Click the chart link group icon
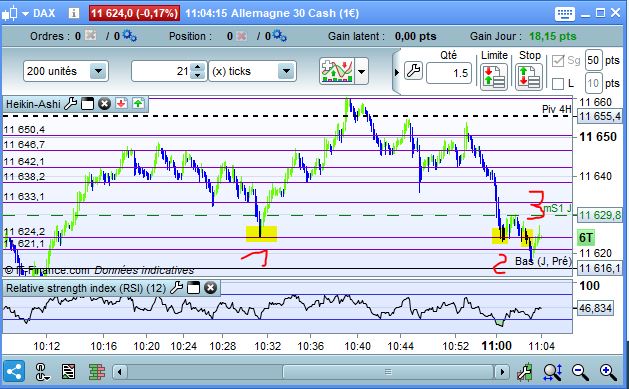Image resolution: width=629 pixels, height=389 pixels. click(x=42, y=372)
